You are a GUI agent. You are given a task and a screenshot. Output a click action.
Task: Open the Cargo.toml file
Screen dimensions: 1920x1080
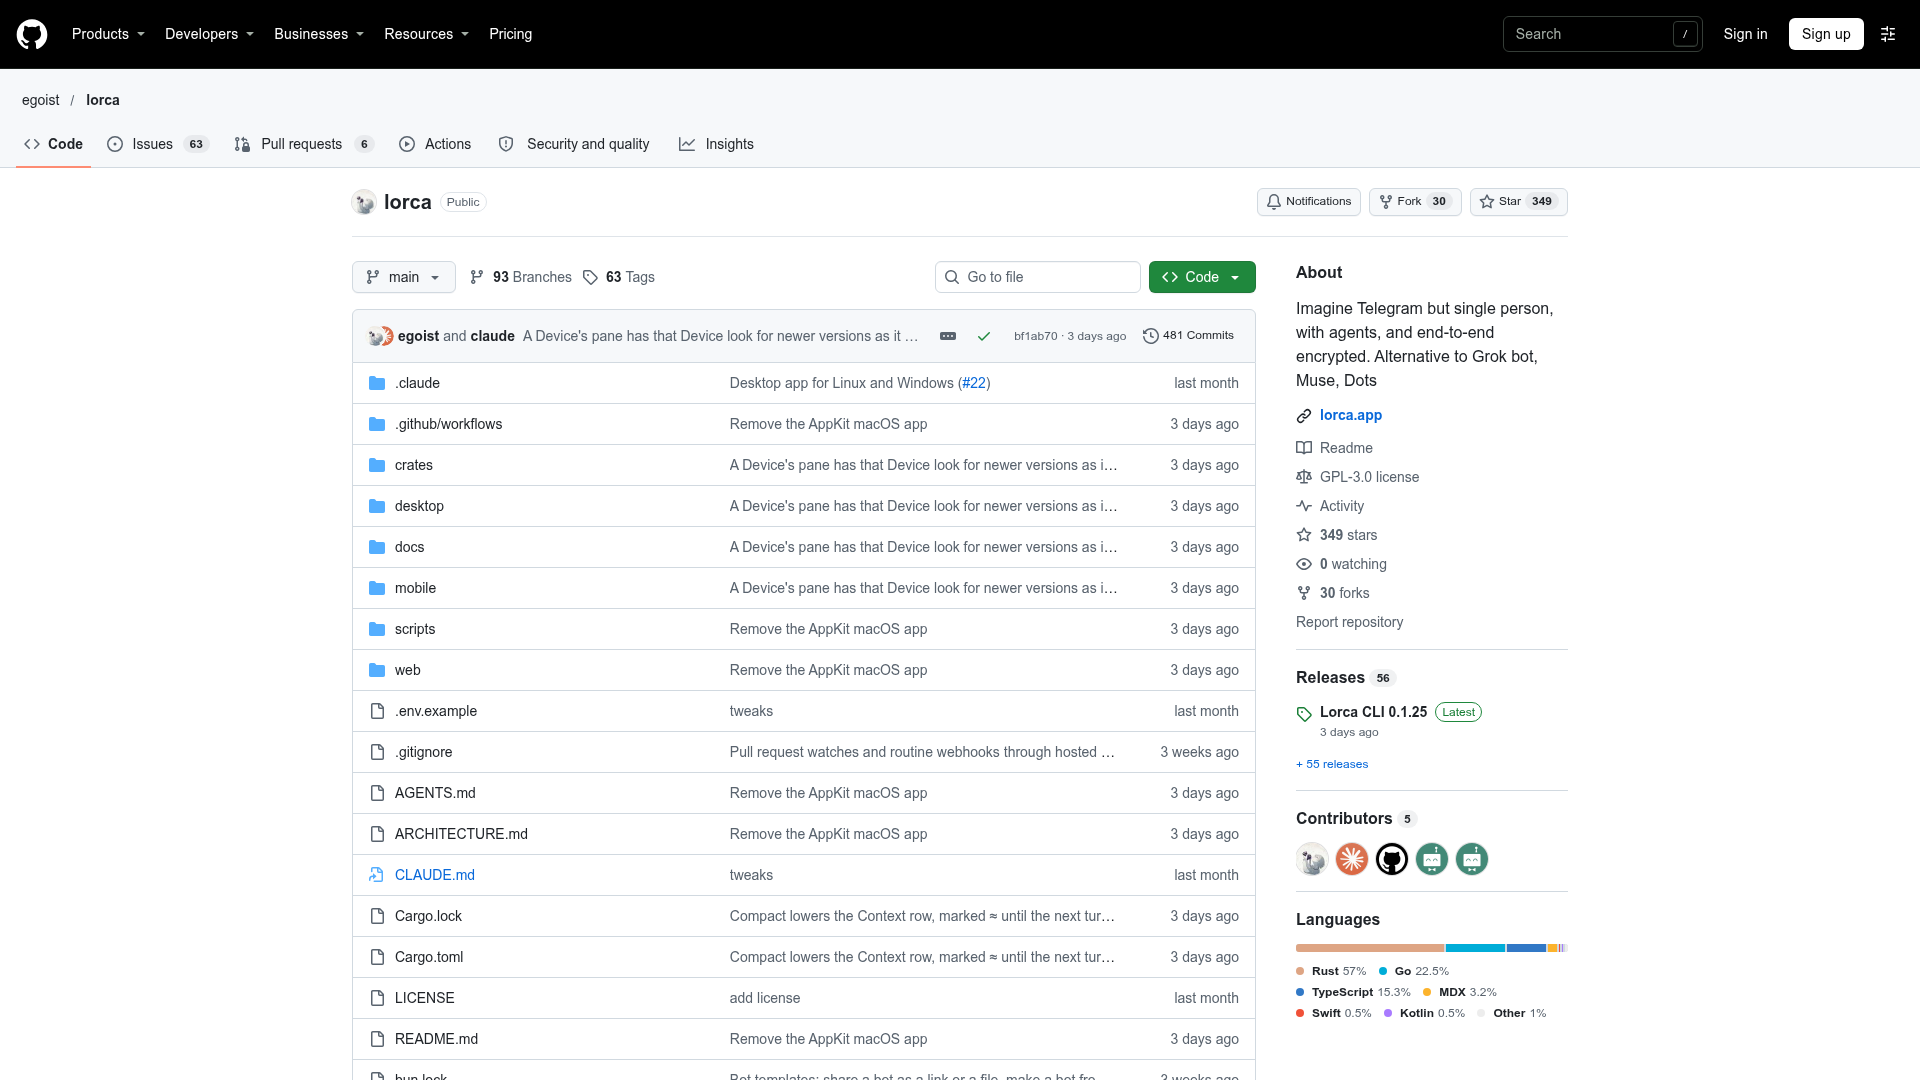[429, 957]
